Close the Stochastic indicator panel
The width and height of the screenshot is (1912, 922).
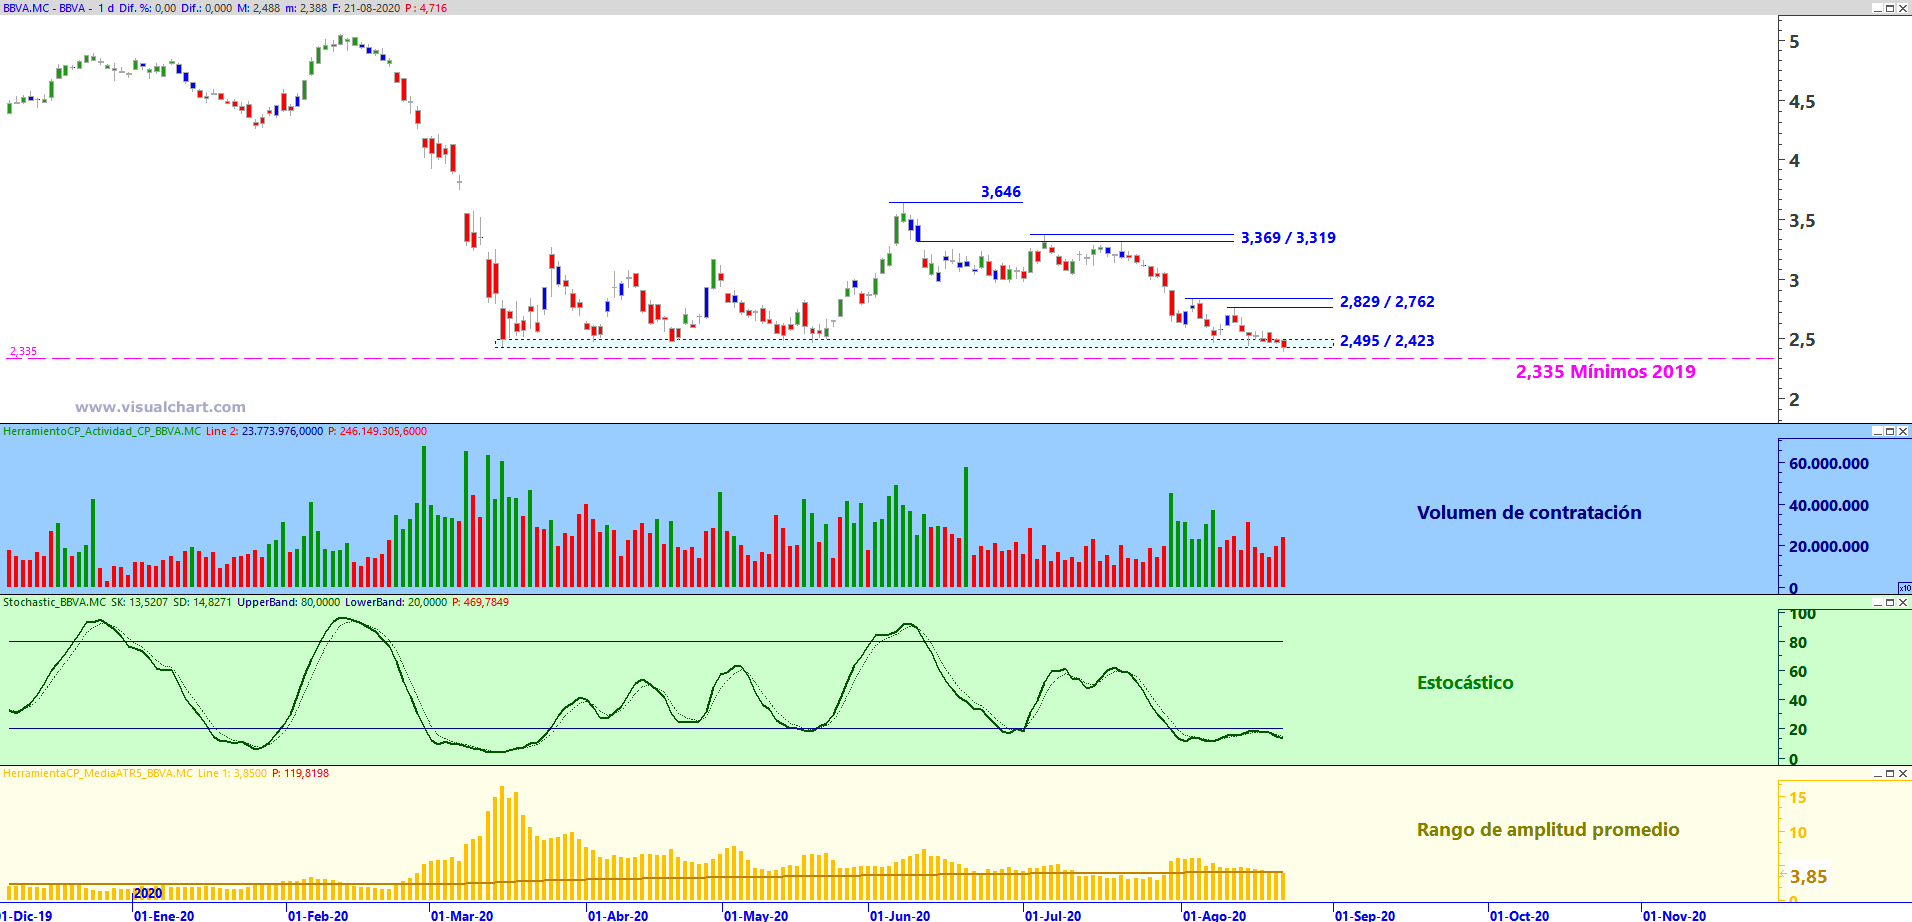[x=1903, y=603]
